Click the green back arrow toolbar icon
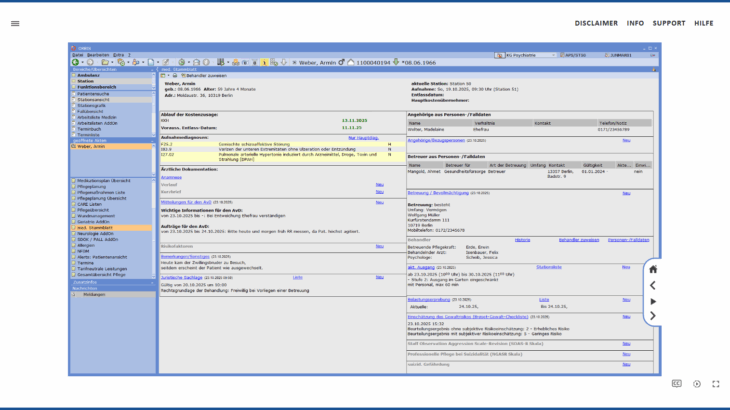The height and width of the screenshot is (410, 730). pos(76,62)
